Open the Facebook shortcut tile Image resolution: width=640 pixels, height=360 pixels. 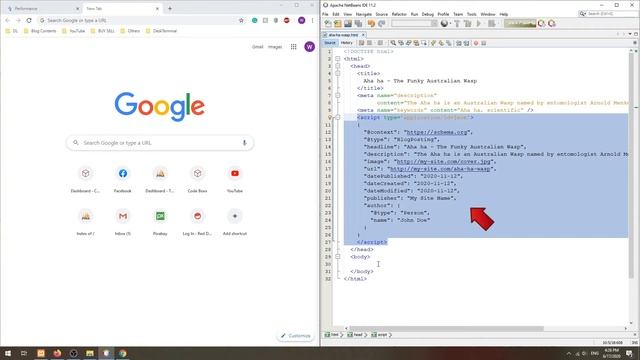(x=123, y=178)
